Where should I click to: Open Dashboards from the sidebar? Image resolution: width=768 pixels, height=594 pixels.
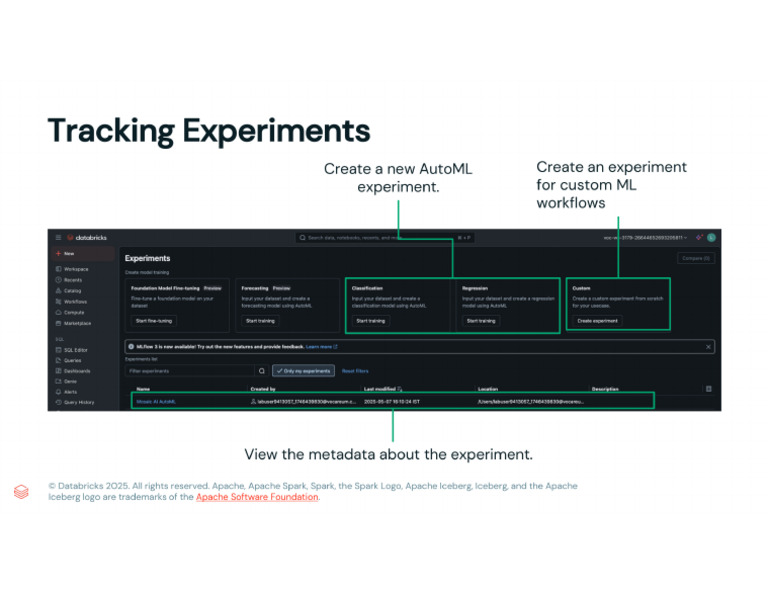tap(77, 371)
